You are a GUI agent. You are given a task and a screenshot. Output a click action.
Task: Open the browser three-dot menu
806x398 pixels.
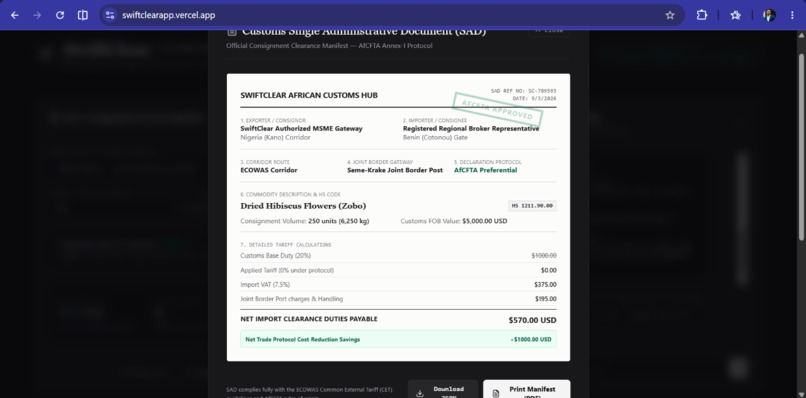click(x=792, y=15)
